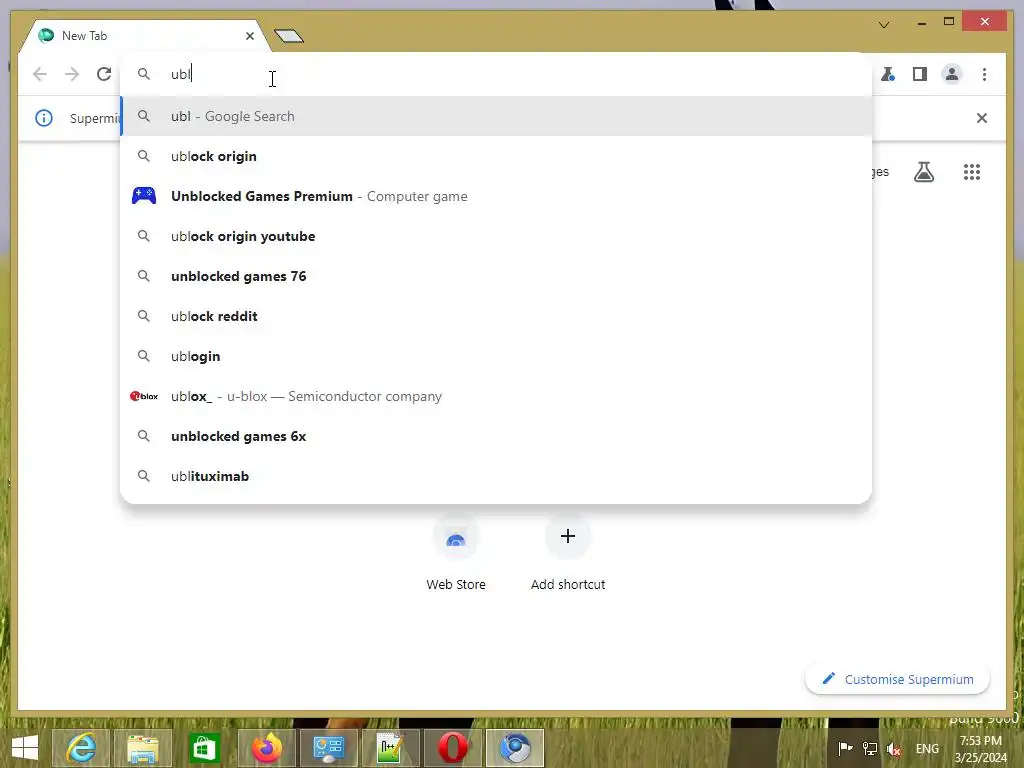Launch Opera from taskbar
Viewport: 1024px width, 768px height.
[453, 748]
